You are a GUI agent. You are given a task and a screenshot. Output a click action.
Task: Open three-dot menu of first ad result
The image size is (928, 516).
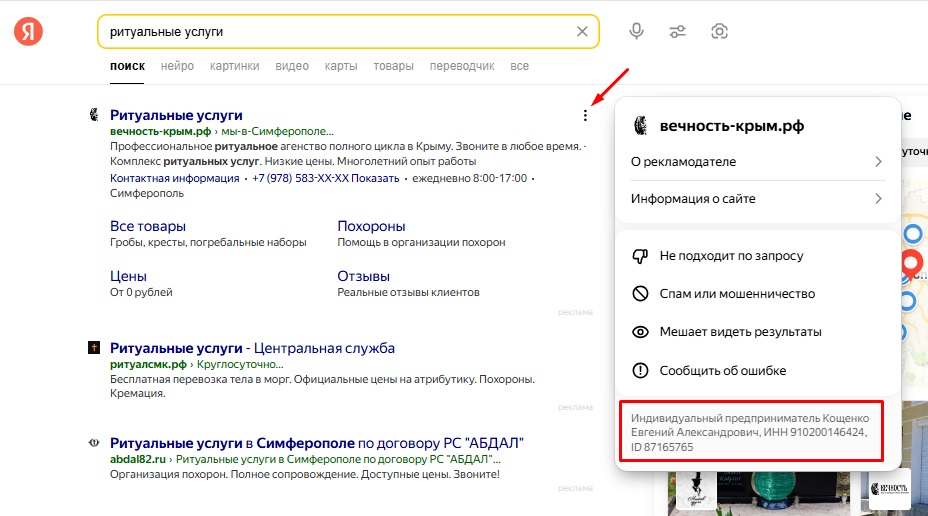tap(585, 115)
